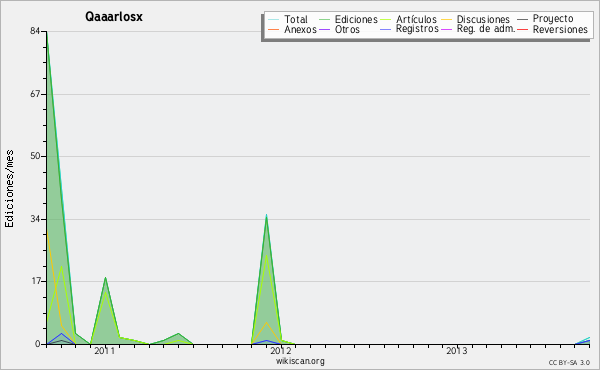Click the Registros legend entry
Image resolution: width=600 pixels, height=370 pixels.
click(417, 29)
